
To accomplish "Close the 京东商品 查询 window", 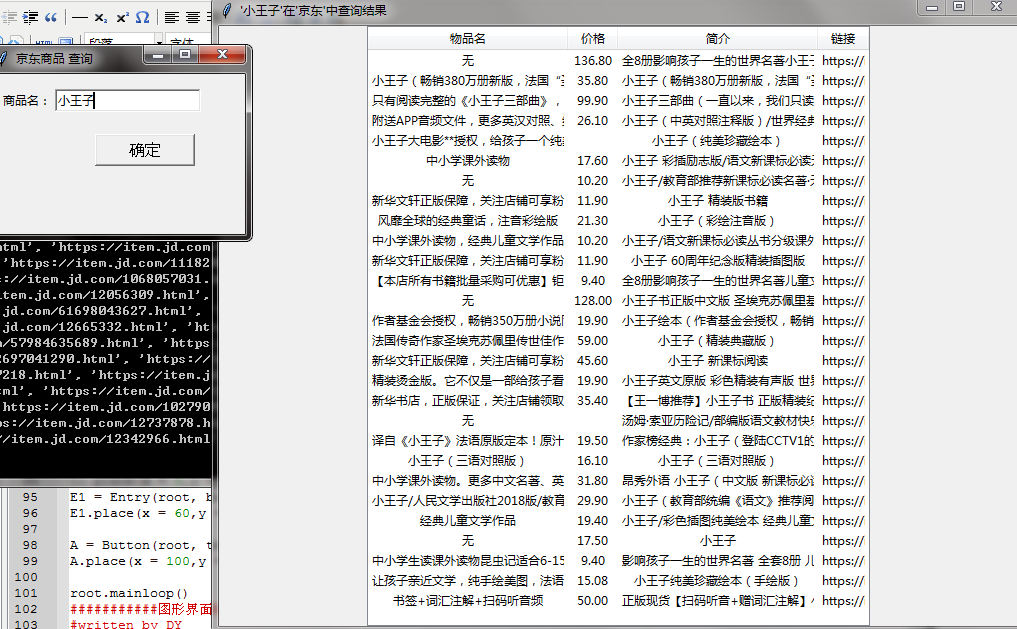I will click(x=222, y=54).
